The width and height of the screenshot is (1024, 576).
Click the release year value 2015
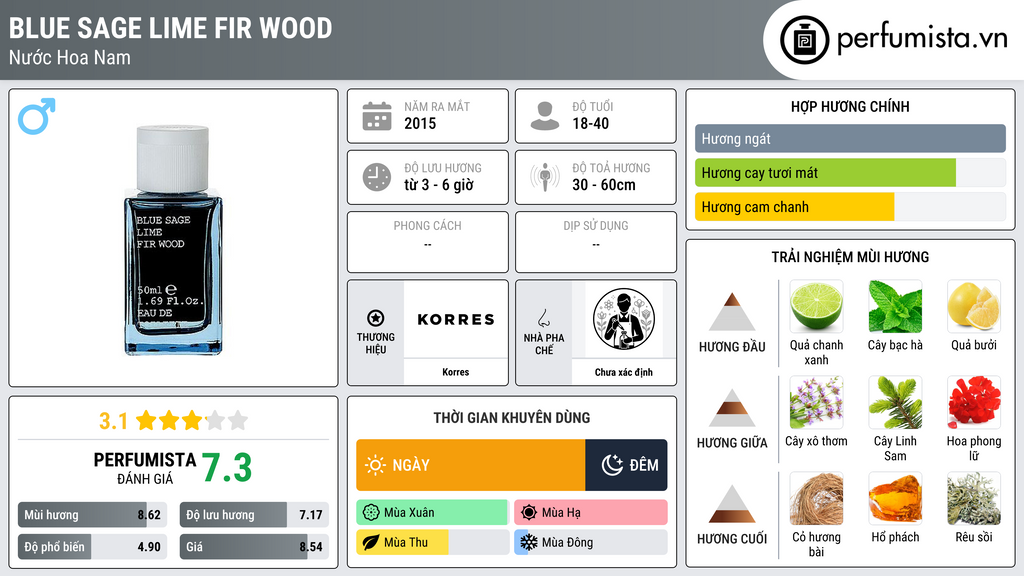click(420, 123)
